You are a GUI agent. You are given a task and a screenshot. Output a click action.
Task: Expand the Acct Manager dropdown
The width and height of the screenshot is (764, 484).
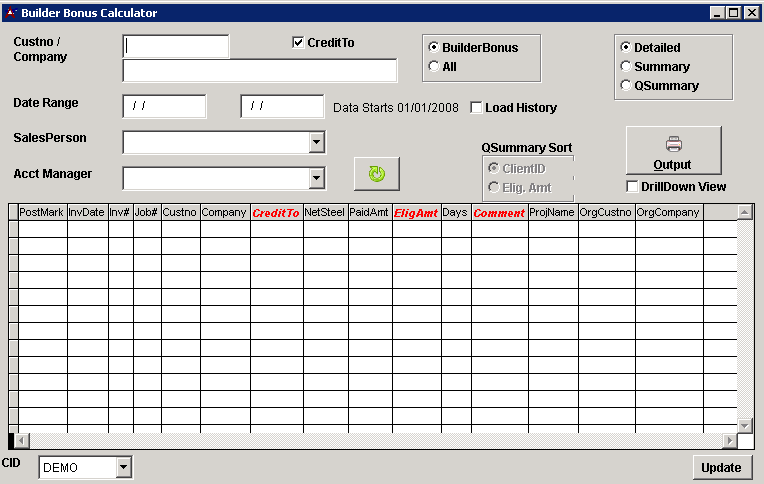316,179
